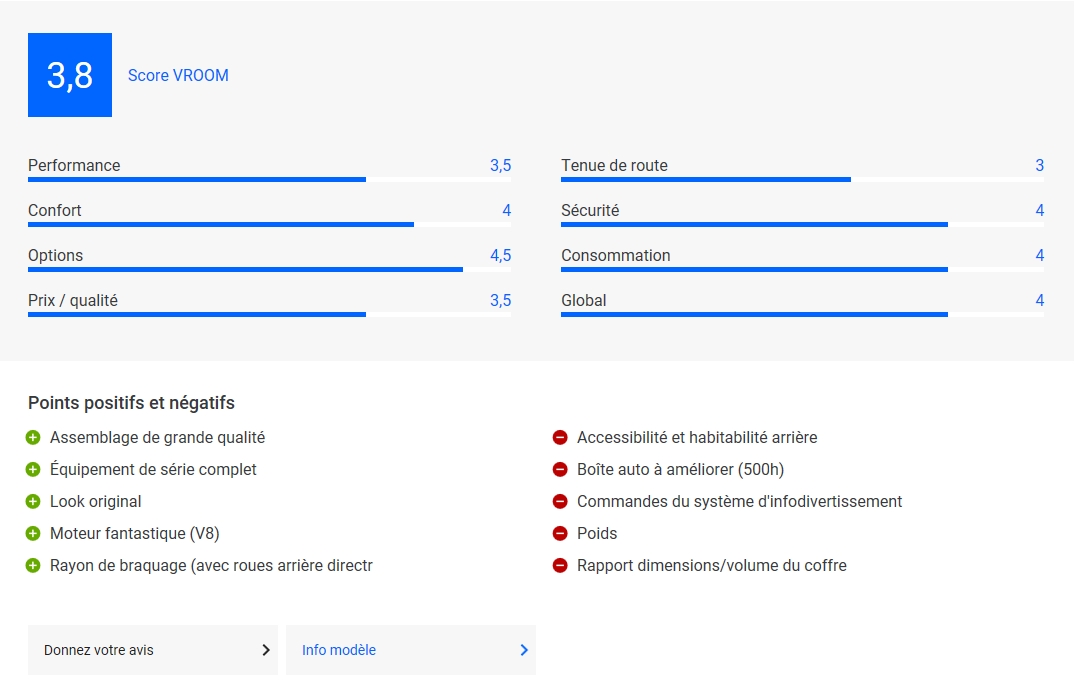Open the Info modèle link
Image resolution: width=1074 pixels, height=681 pixels.
pyautogui.click(x=410, y=650)
